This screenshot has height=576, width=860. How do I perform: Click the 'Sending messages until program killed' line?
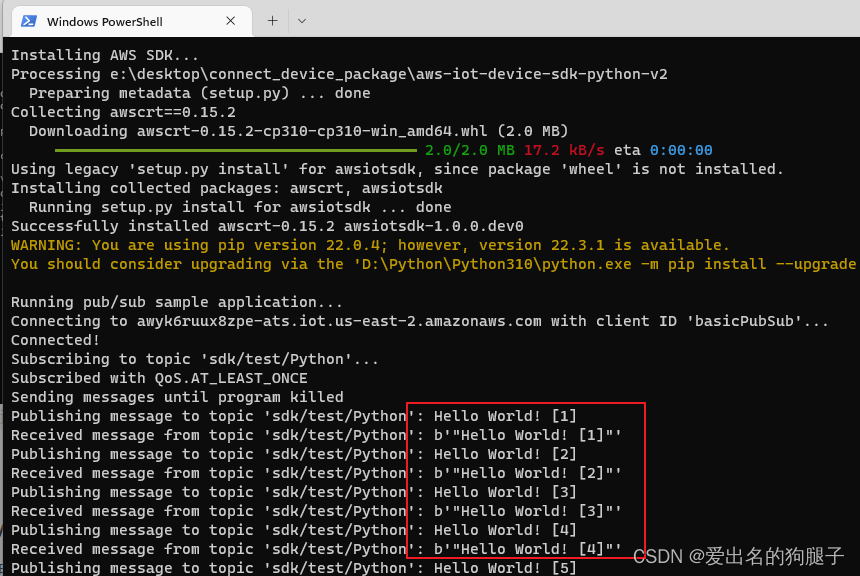(177, 397)
